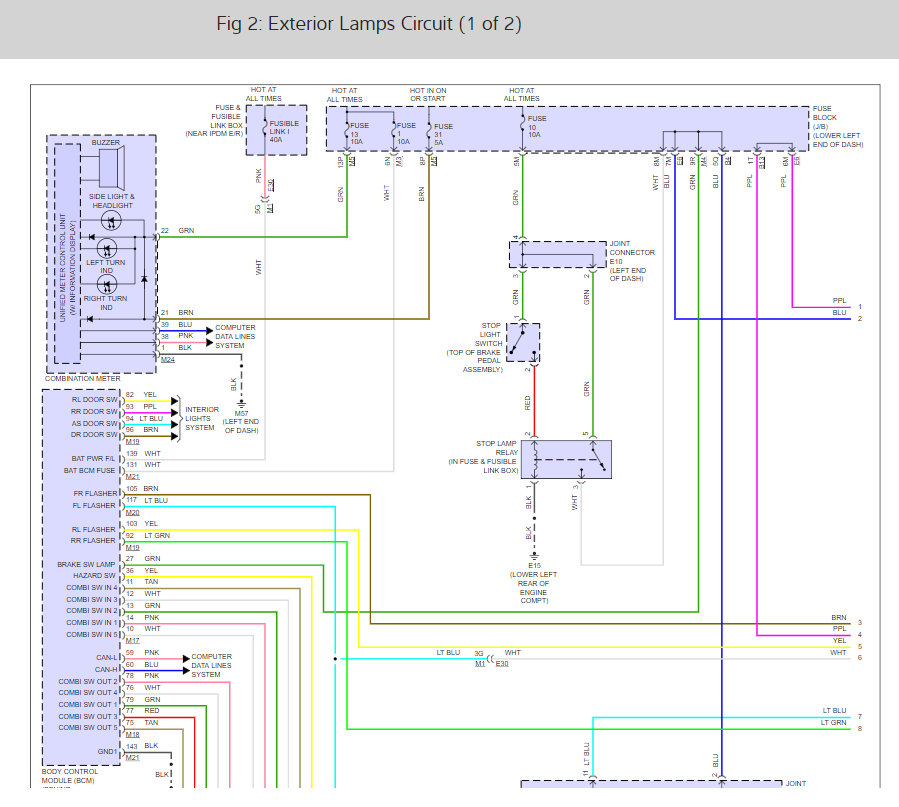Click the 'M24' connector label
Viewport: 899px width, 807px height.
click(168, 360)
